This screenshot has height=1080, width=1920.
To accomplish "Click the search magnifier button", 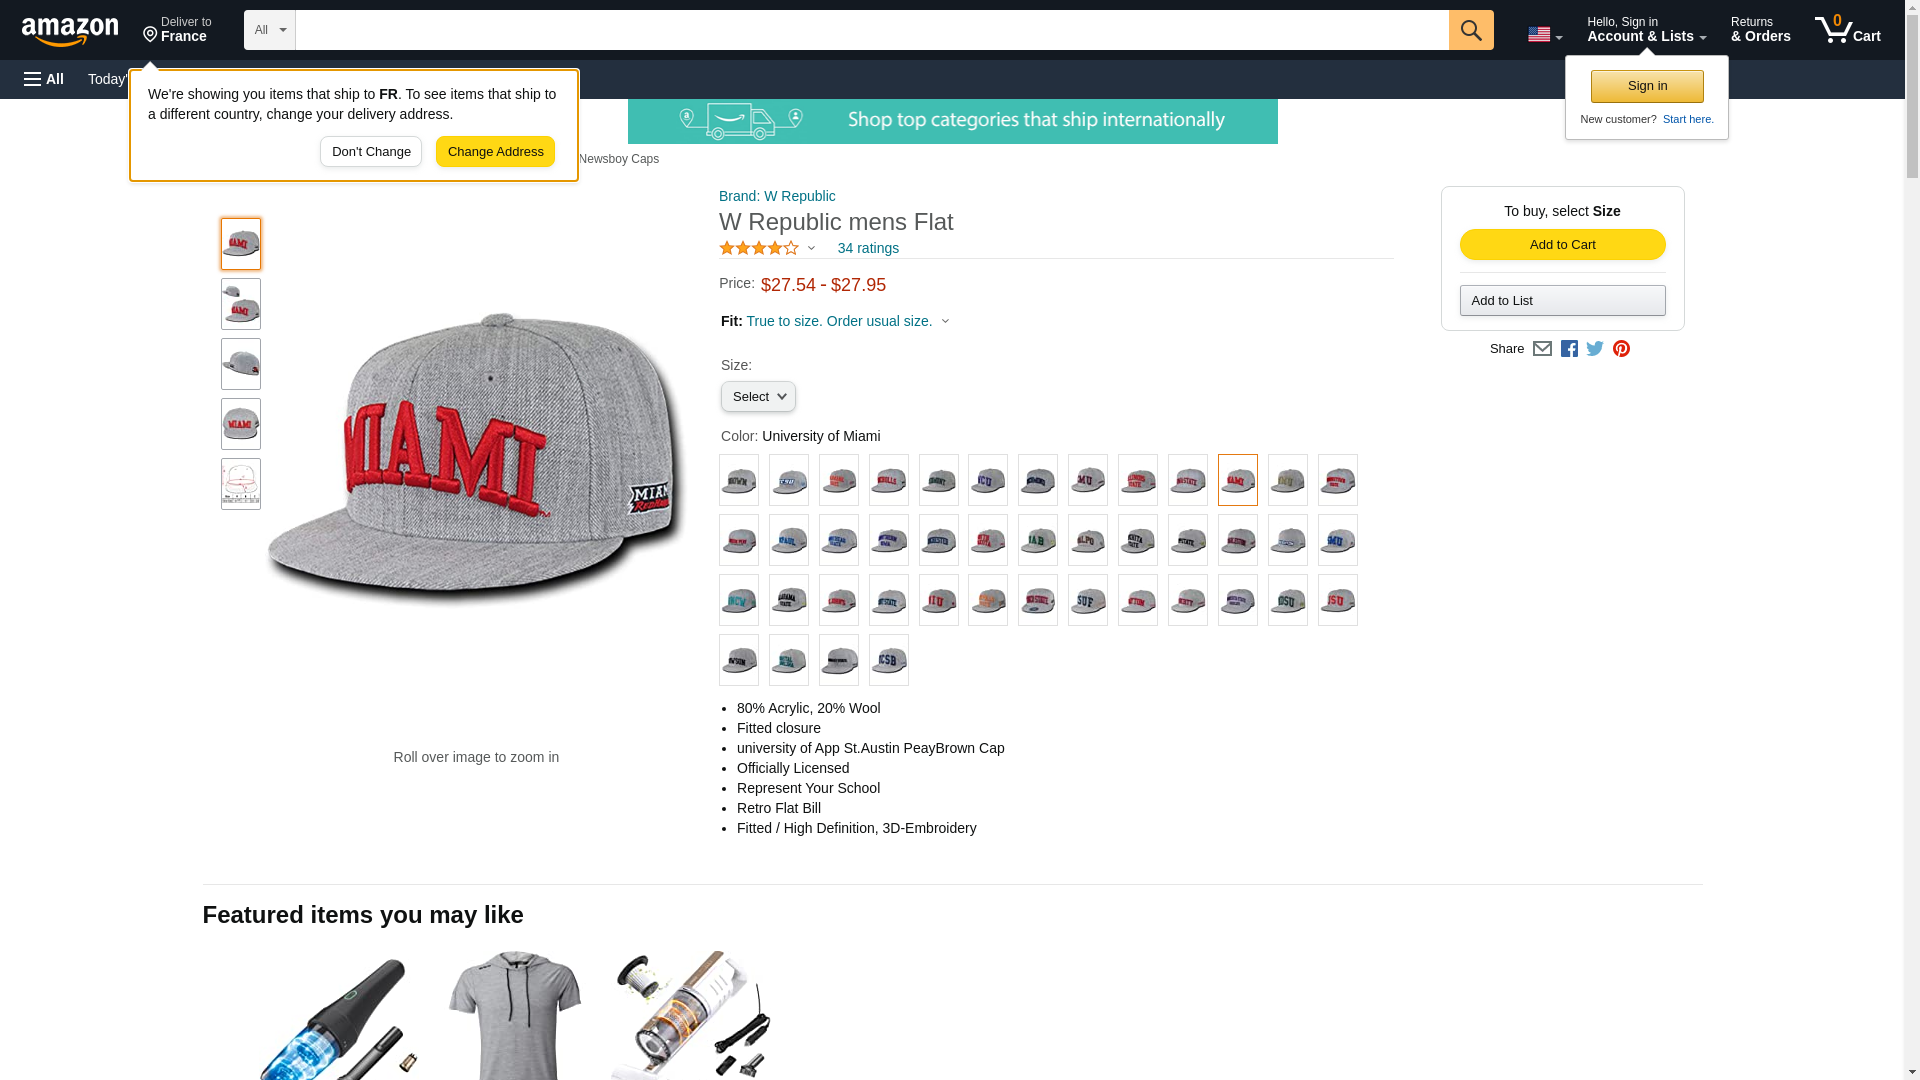I will coord(1470,30).
